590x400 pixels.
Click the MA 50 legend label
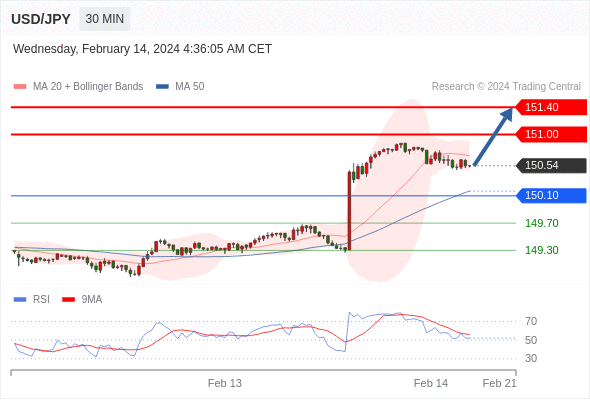[x=190, y=87]
